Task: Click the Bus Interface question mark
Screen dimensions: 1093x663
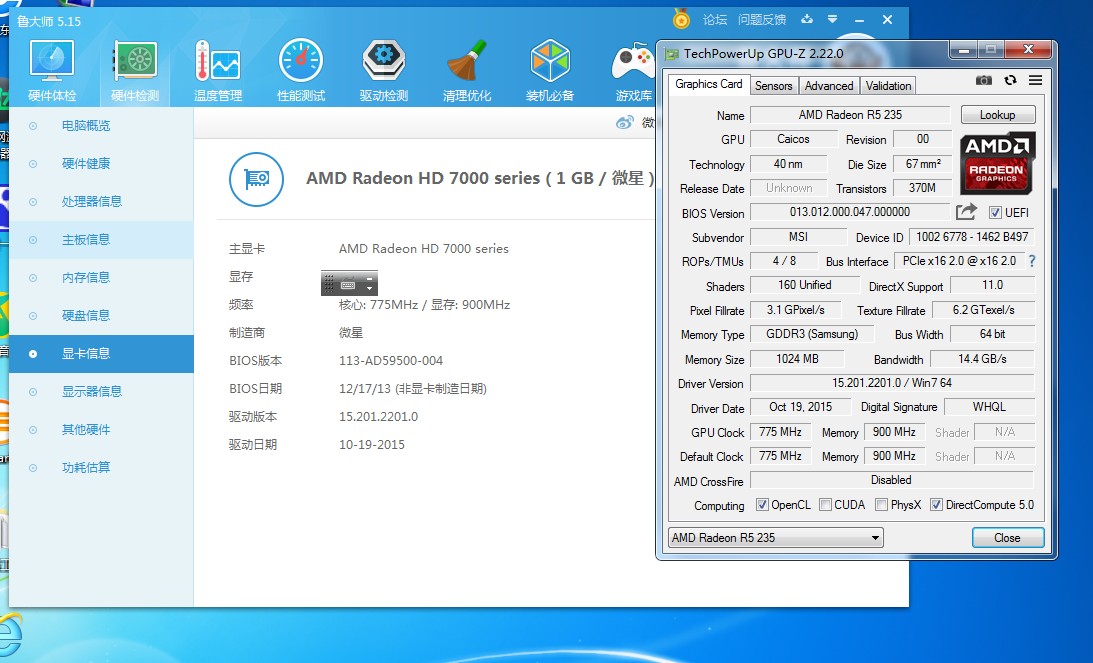Action: pyautogui.click(x=1032, y=261)
